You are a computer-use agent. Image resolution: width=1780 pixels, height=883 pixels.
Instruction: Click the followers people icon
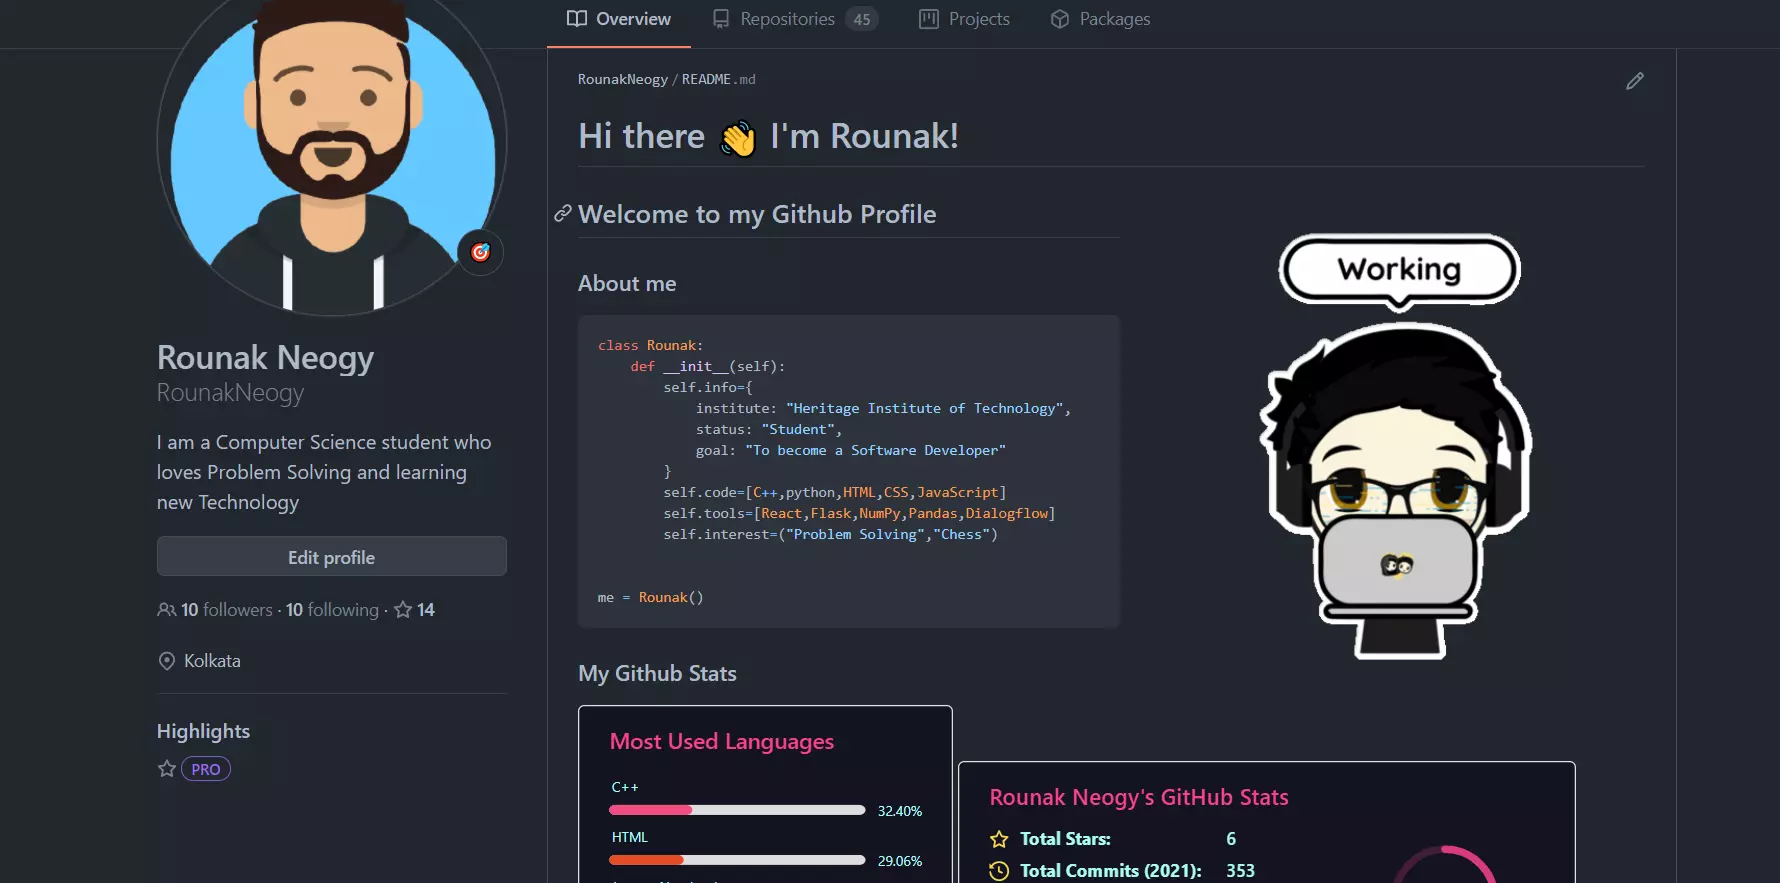(166, 610)
